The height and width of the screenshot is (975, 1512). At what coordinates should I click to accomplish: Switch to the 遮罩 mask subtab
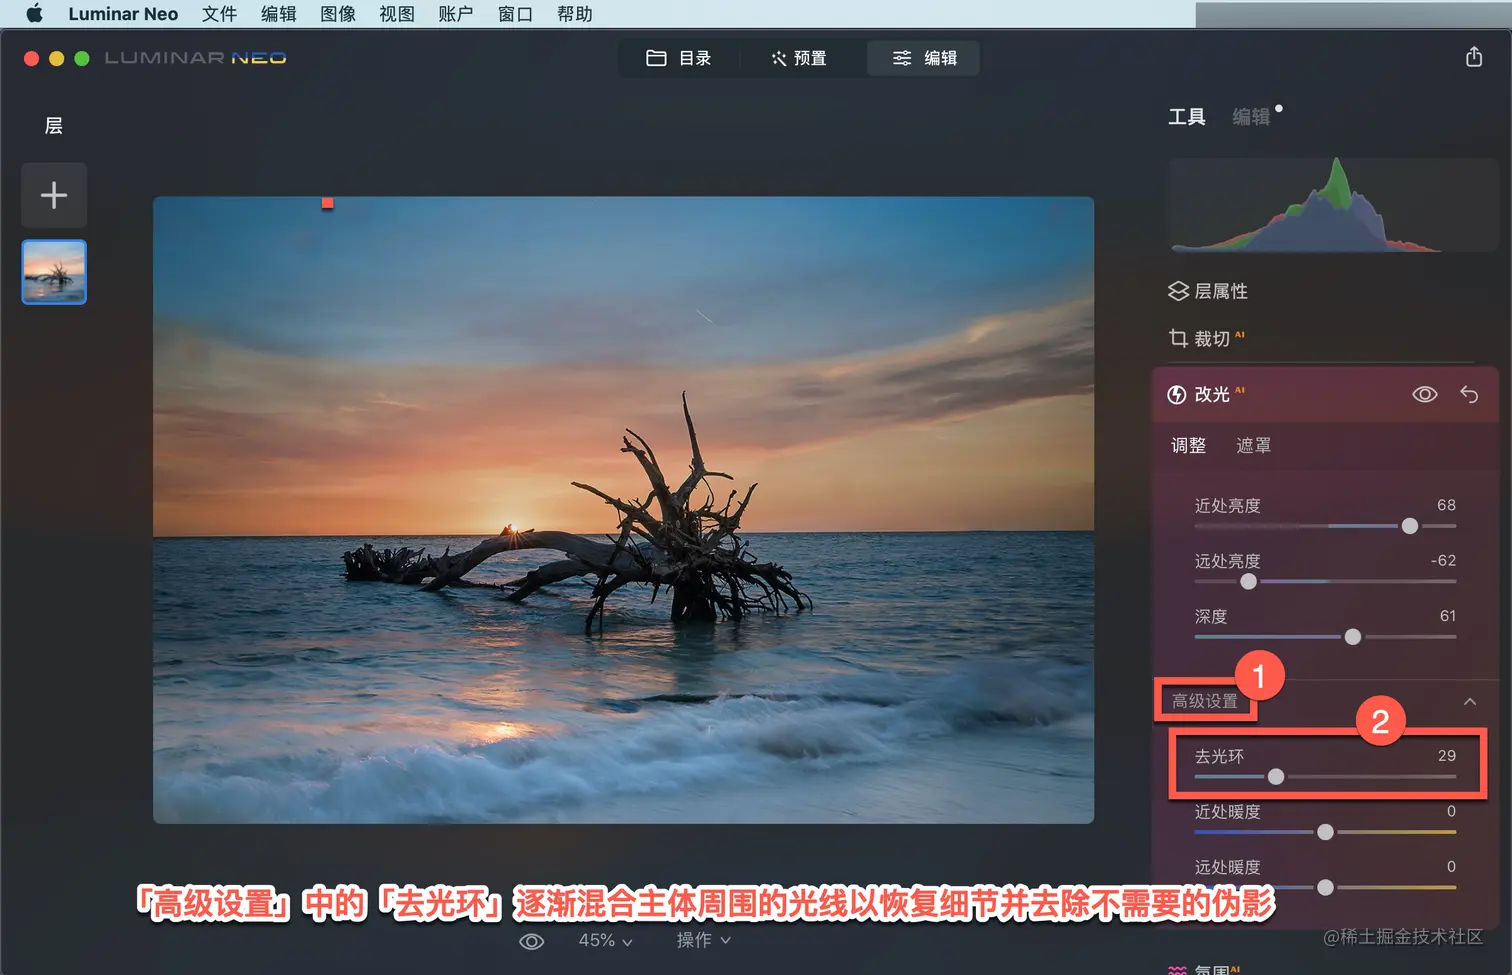[x=1254, y=446]
